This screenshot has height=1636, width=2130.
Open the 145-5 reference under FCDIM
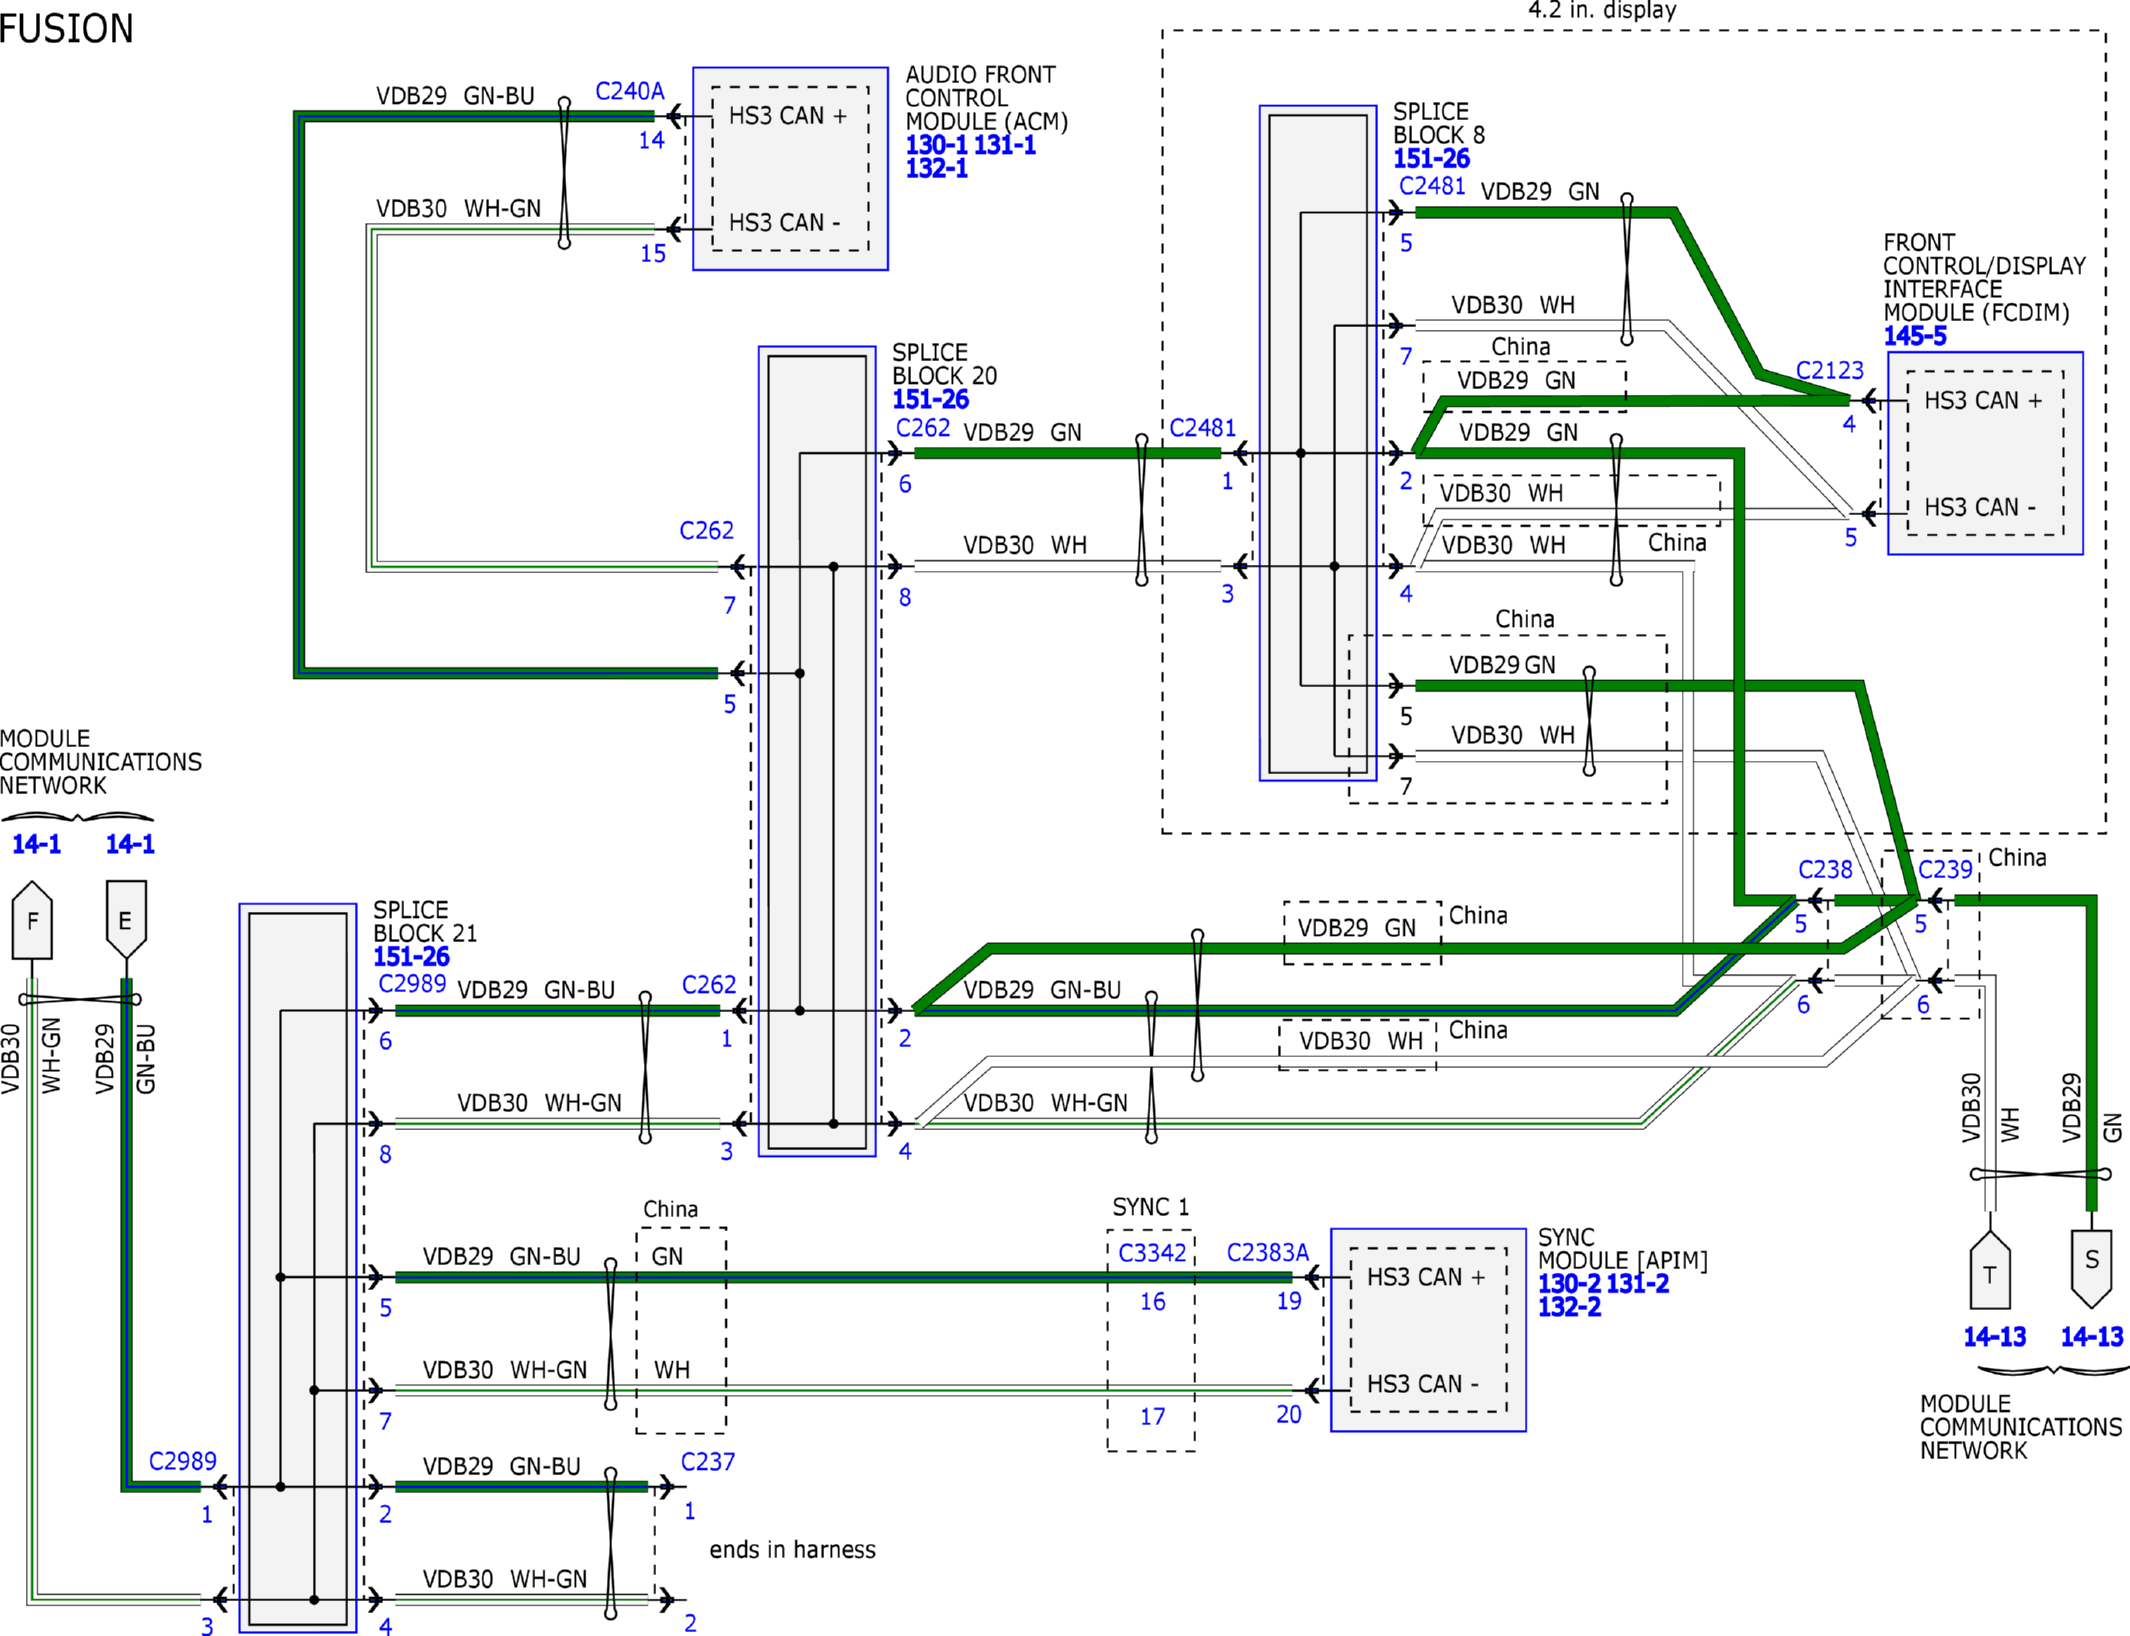[x=1915, y=336]
